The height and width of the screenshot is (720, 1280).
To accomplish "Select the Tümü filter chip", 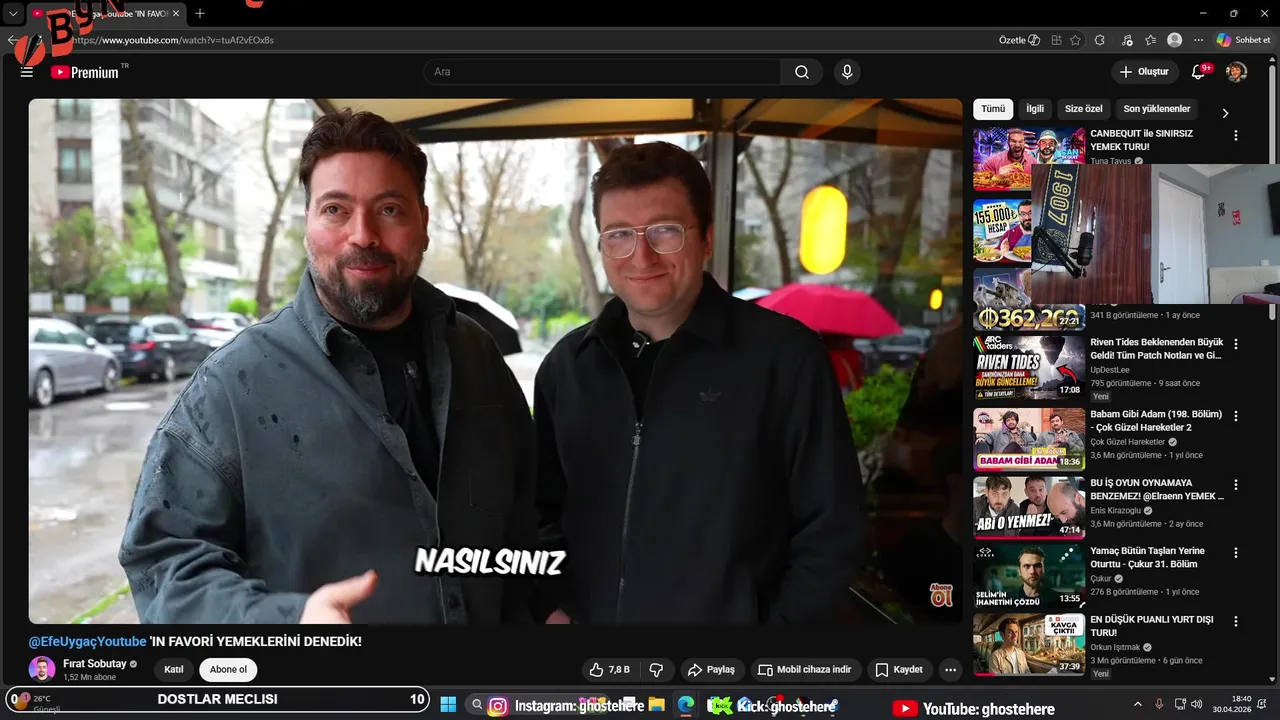I will pos(993,109).
